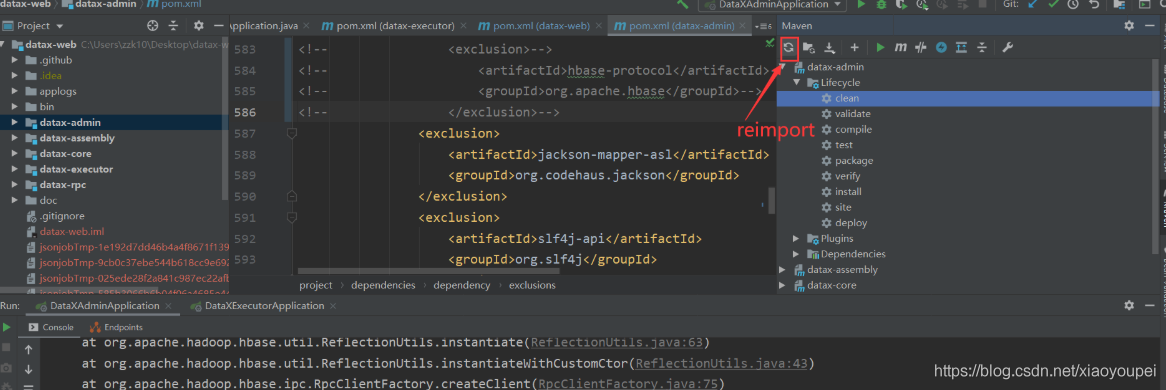
Task: Expand the datax-assembly module in the Project tree
Action: tap(15, 138)
